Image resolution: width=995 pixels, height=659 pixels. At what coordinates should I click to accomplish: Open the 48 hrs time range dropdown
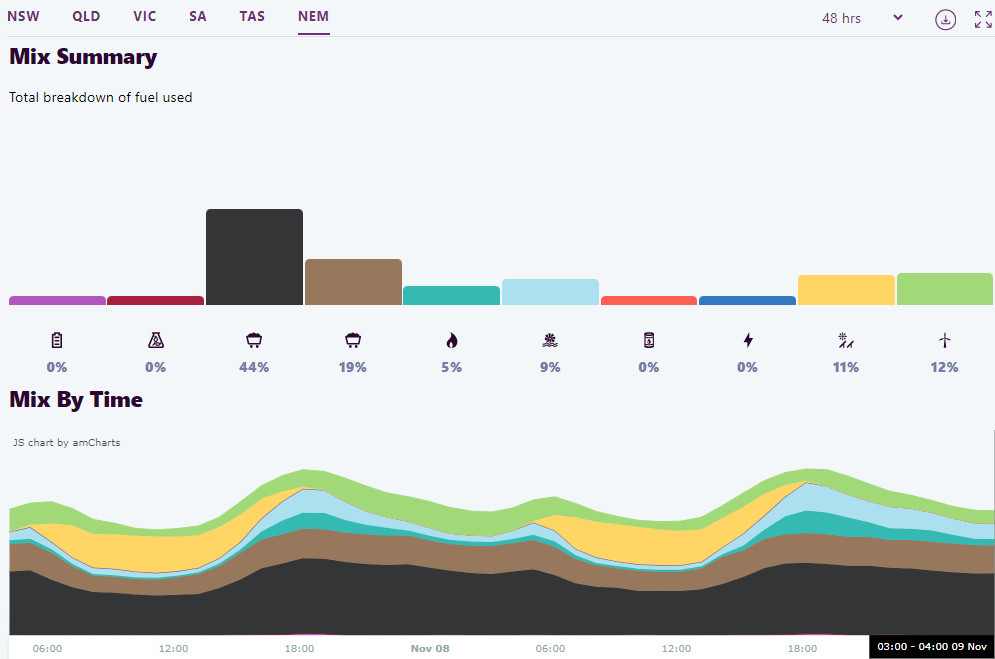tap(862, 18)
